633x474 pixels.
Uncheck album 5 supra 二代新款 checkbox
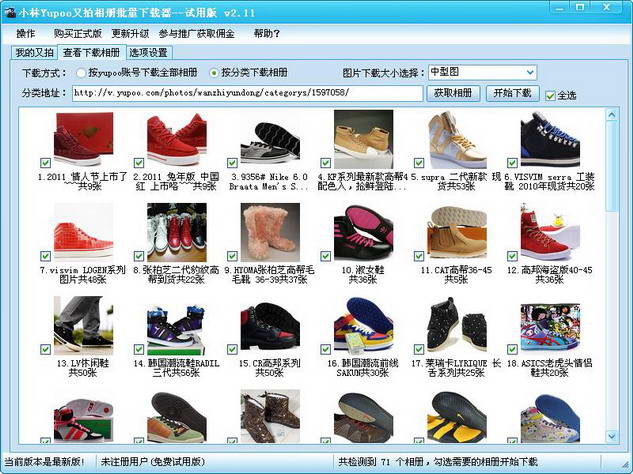419,163
